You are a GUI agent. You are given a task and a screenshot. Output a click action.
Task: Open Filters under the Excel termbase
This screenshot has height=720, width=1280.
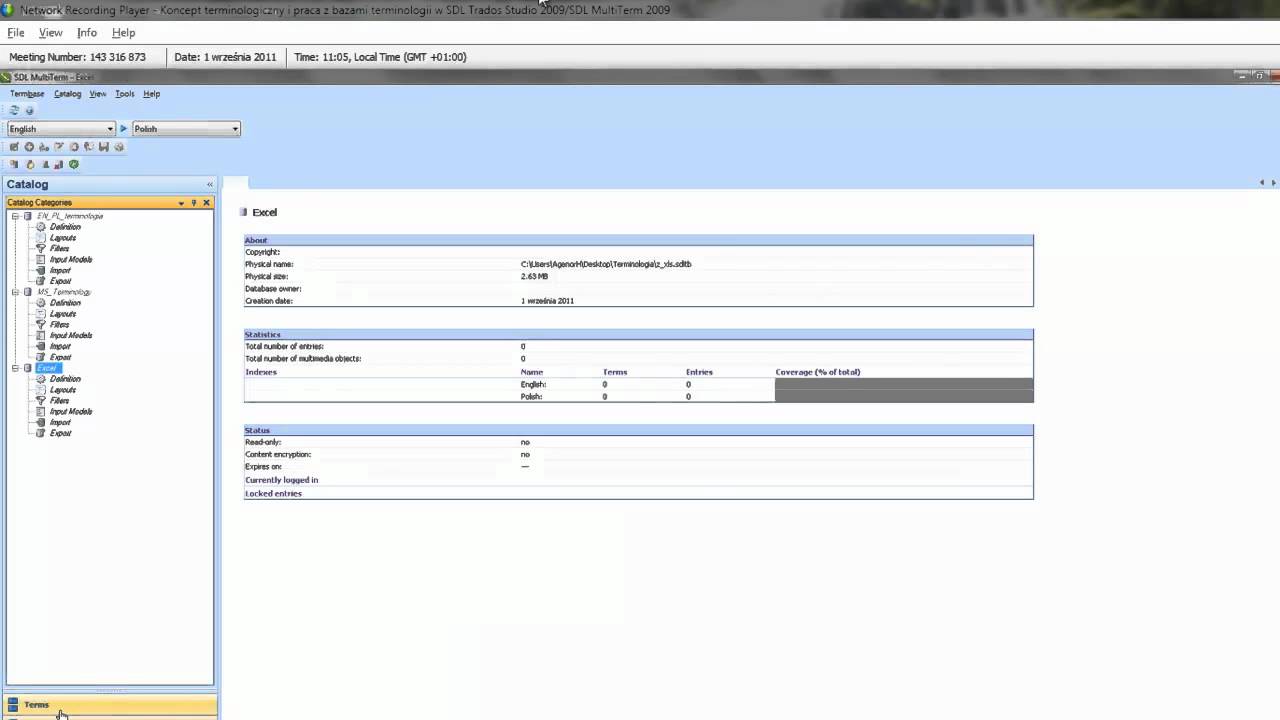click(x=60, y=401)
